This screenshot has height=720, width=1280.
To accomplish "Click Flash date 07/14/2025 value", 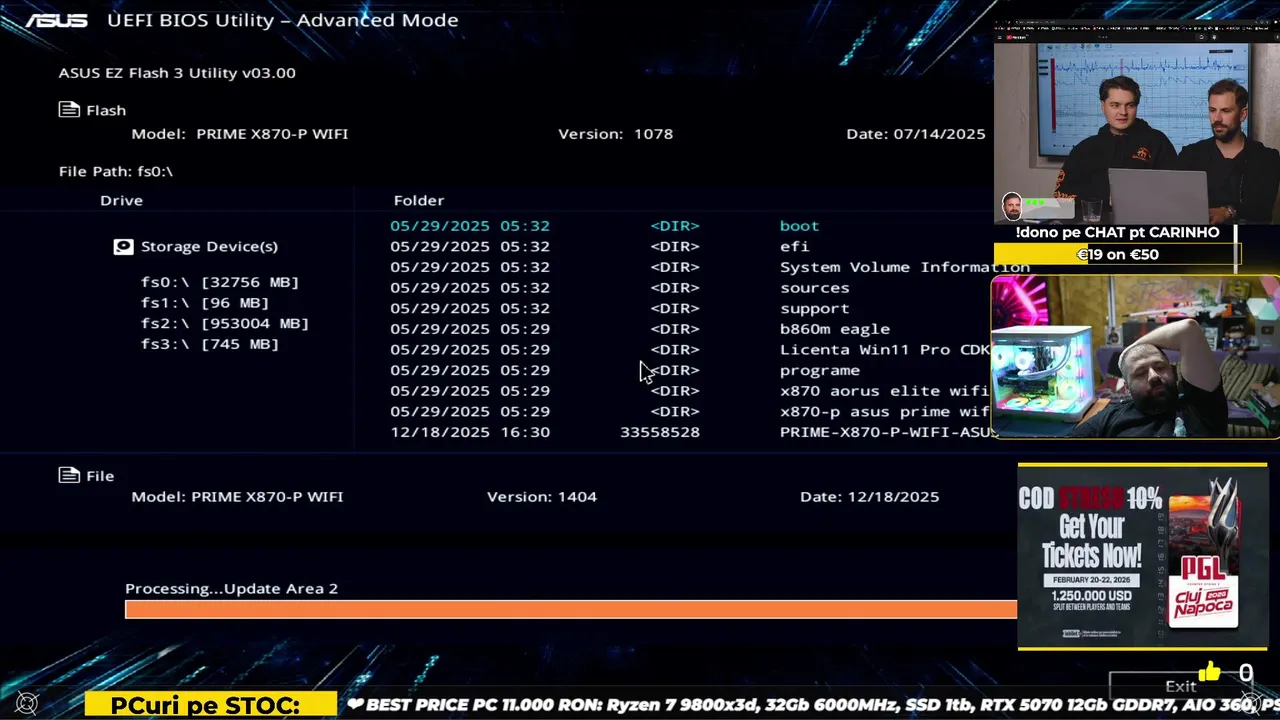I will click(939, 133).
